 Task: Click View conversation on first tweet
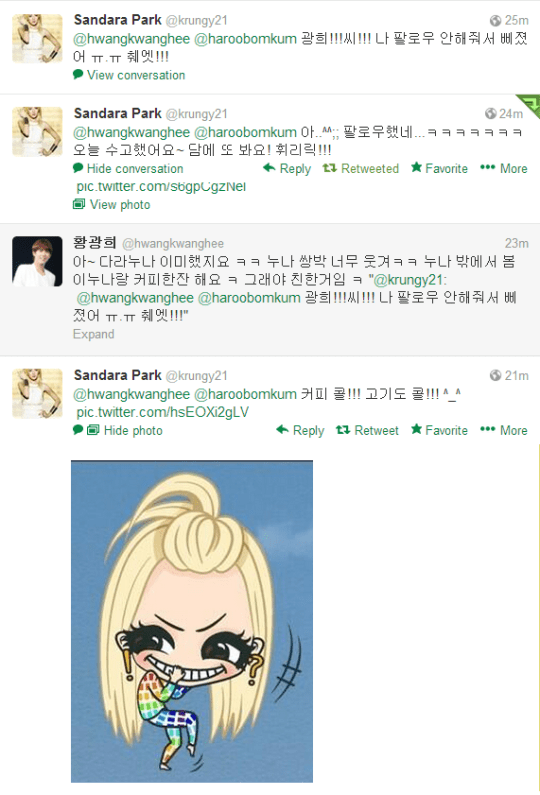coord(129,75)
